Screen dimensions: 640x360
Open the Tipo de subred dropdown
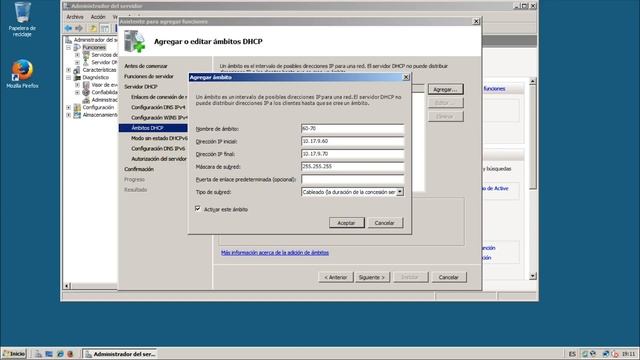400,192
